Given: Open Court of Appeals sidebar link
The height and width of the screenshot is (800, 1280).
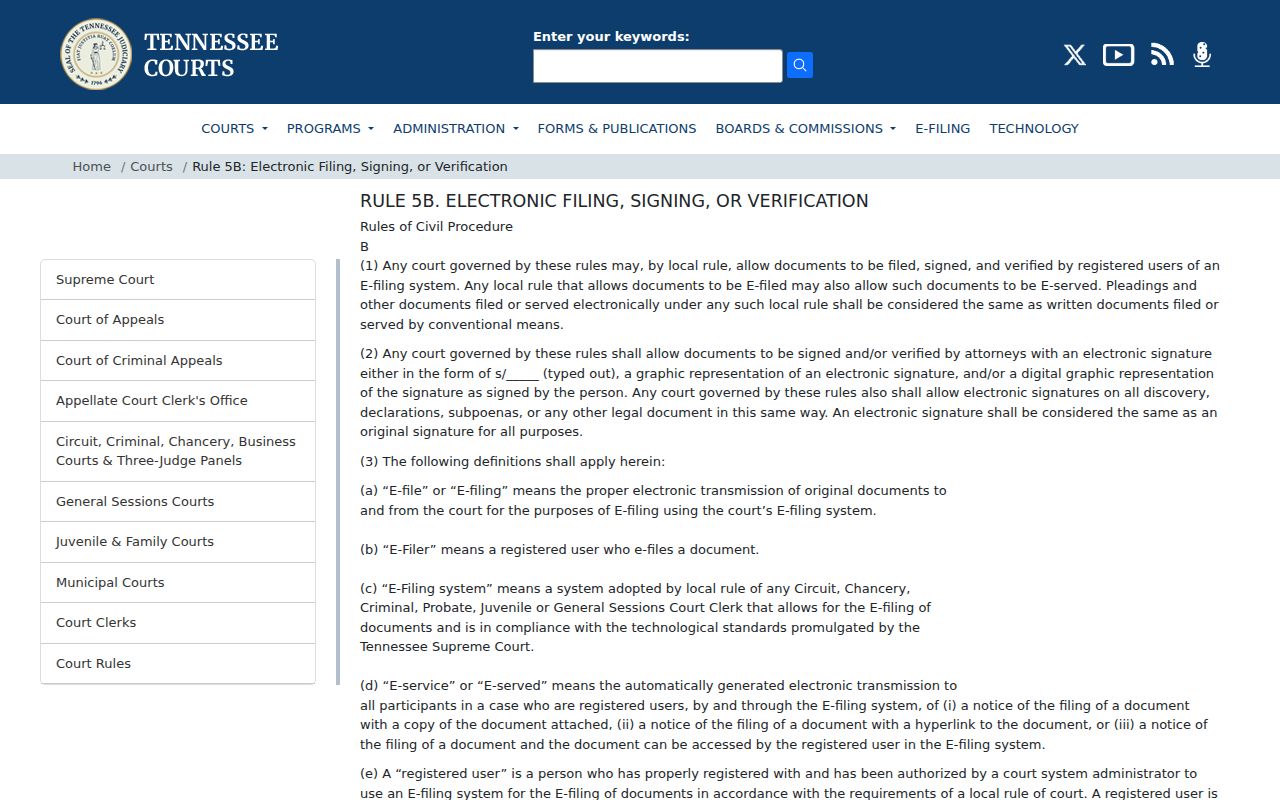Looking at the screenshot, I should (x=178, y=320).
